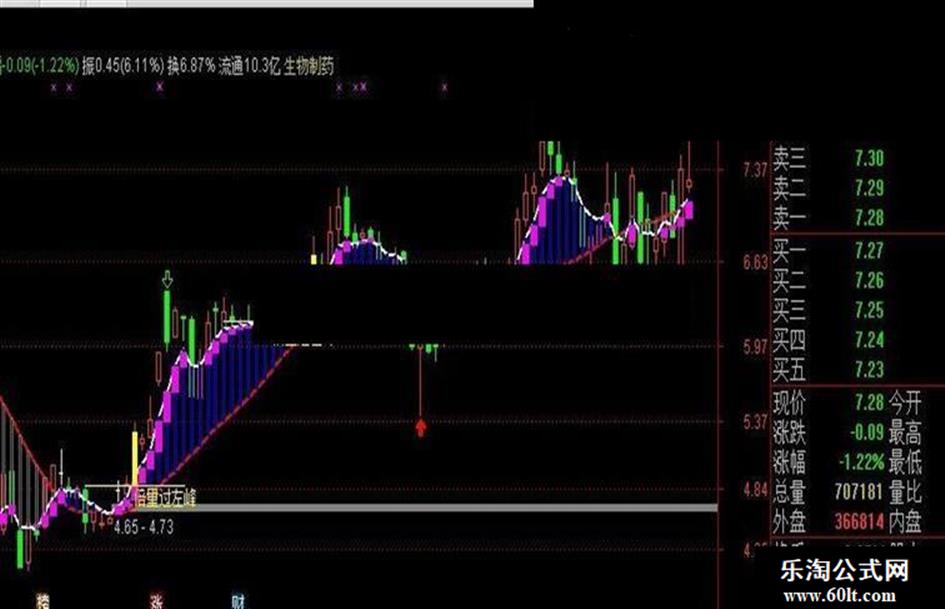Click the 外盘 value 366814
The width and height of the screenshot is (945, 609).
pyautogui.click(x=859, y=522)
